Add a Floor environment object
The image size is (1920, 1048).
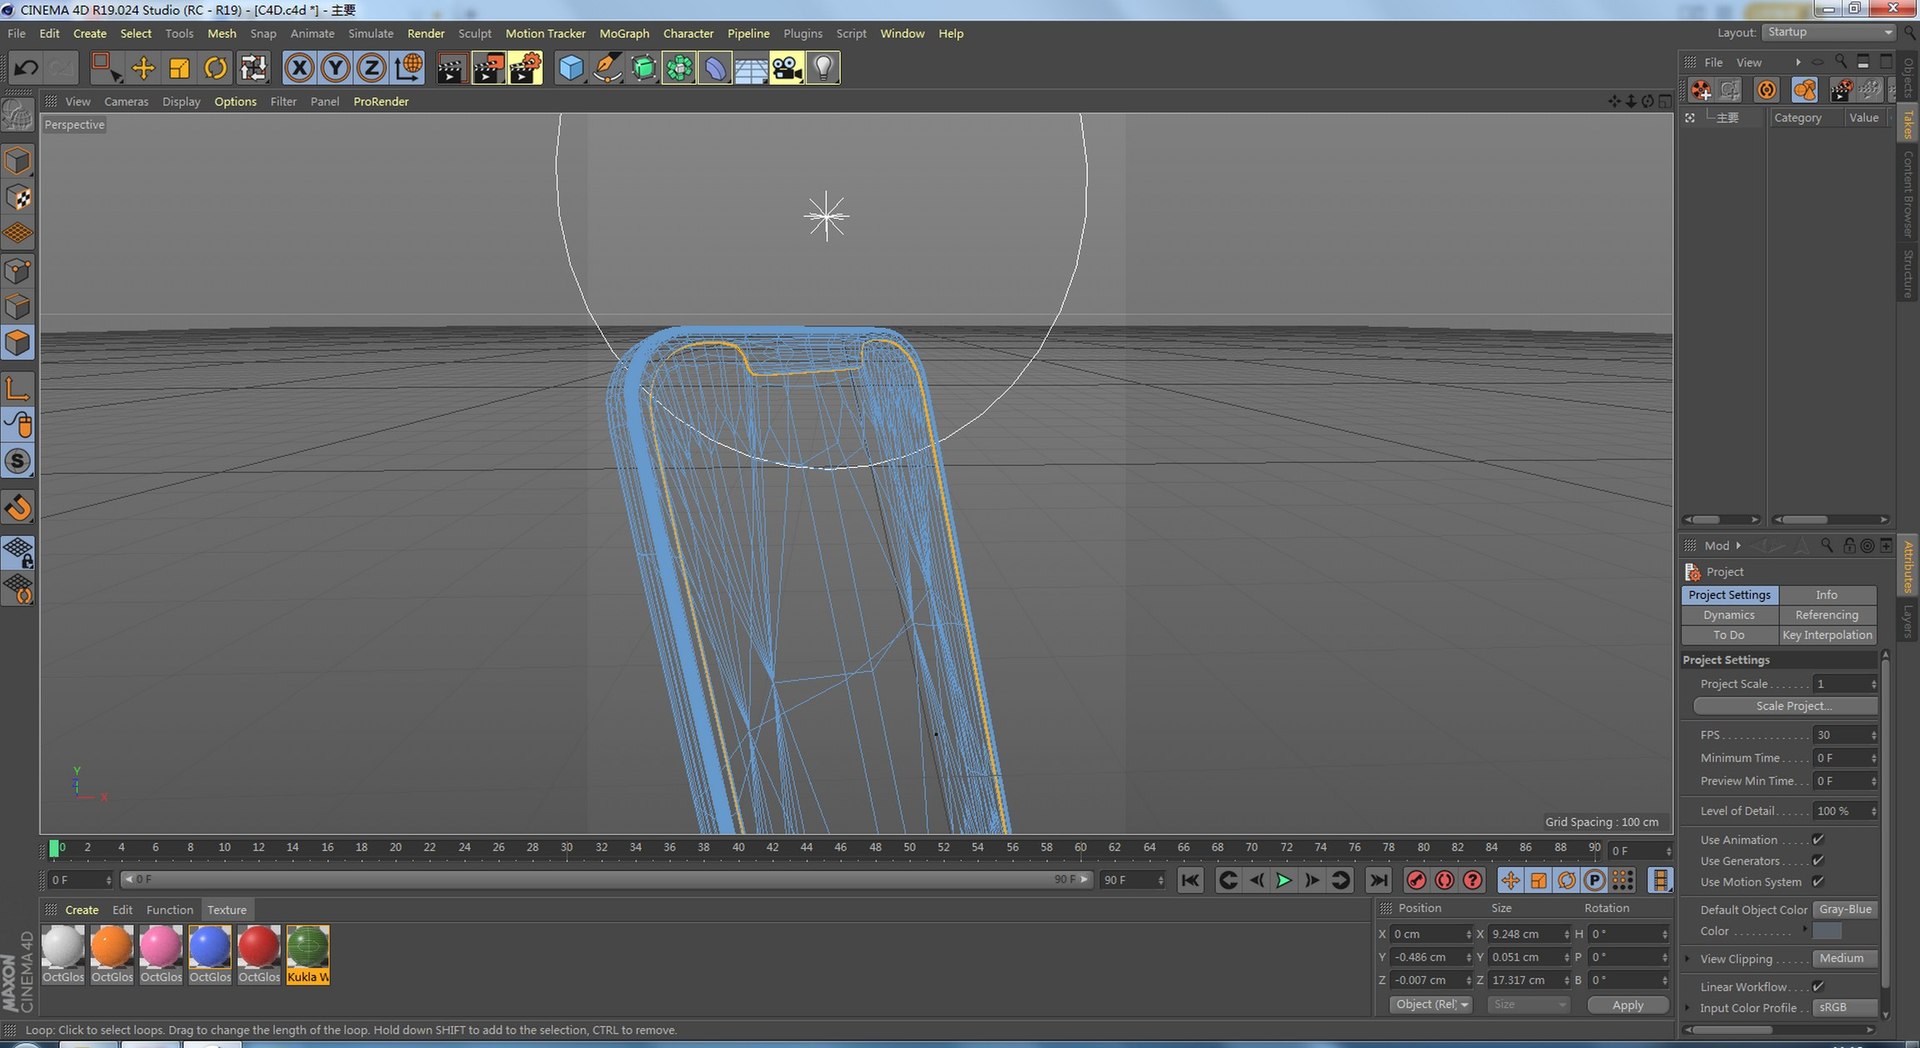pos(751,68)
